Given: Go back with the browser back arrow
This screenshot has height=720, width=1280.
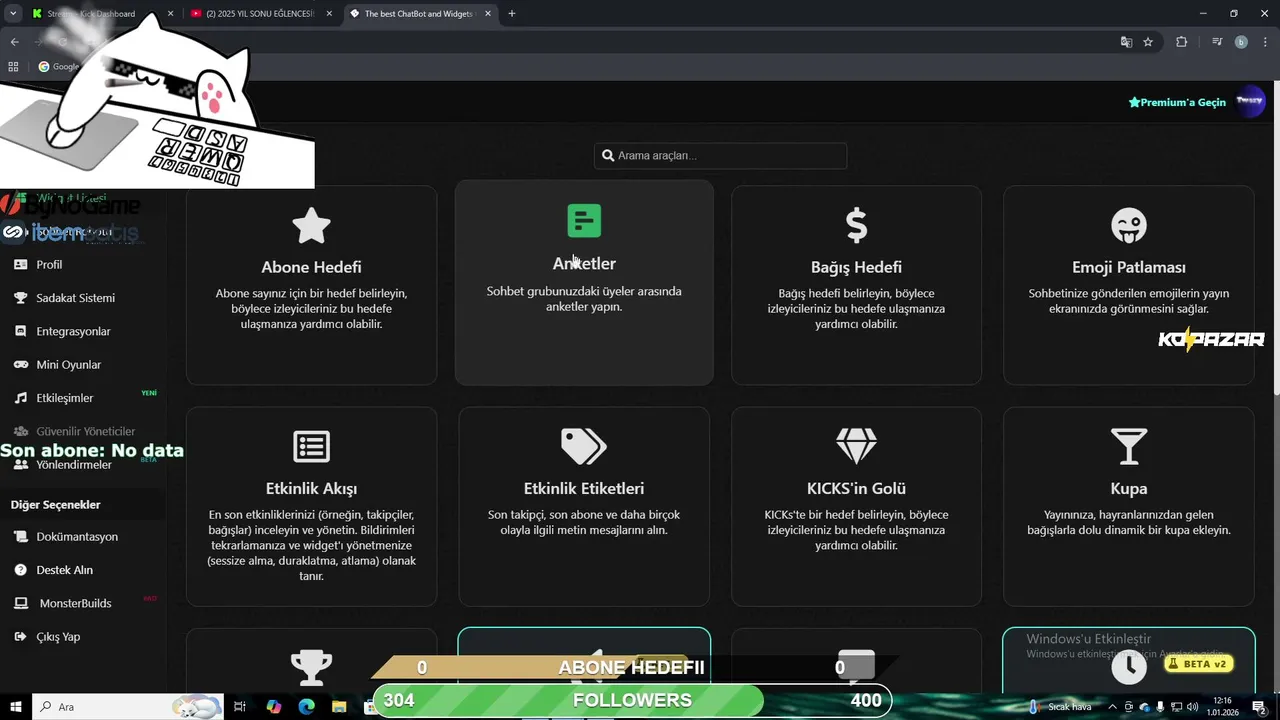Looking at the screenshot, I should click(14, 42).
